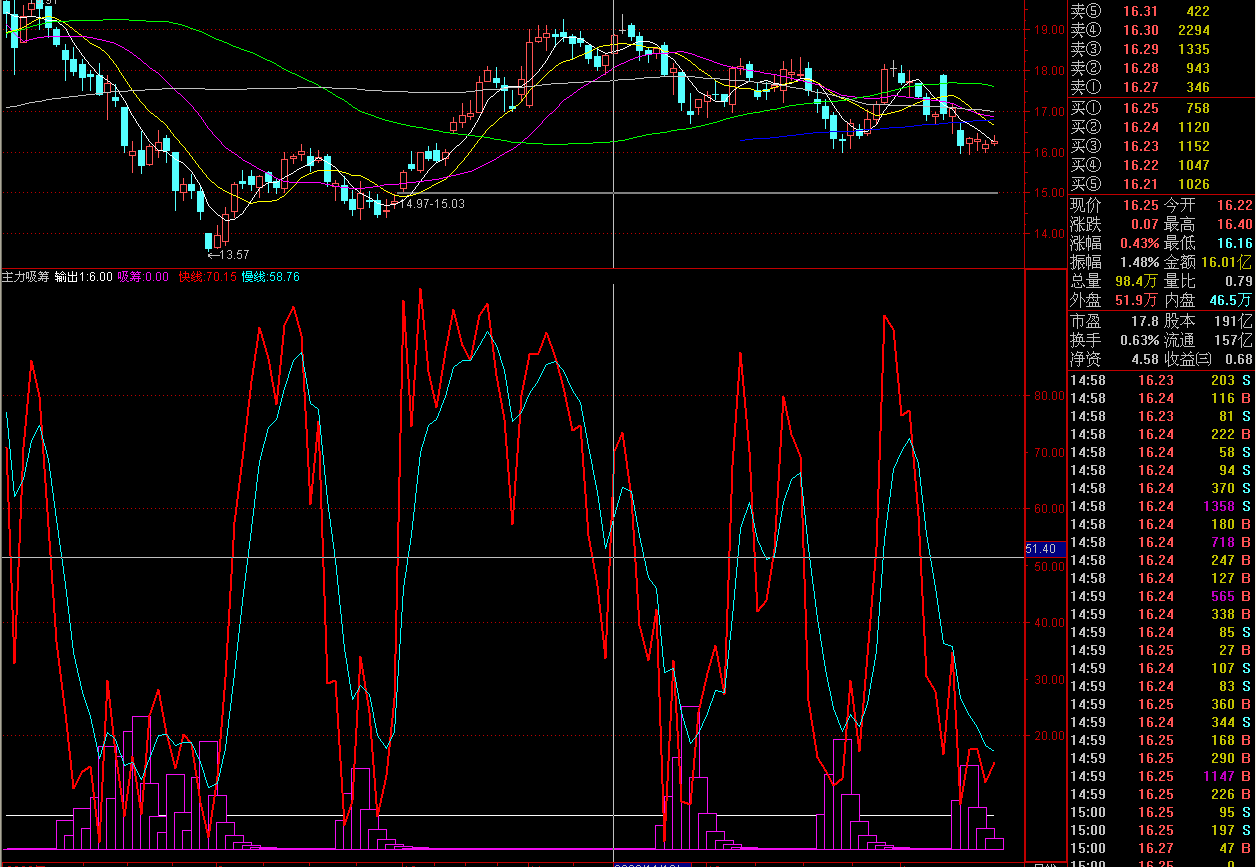Viewport: 1257px width, 867px height.
Task: Click the 13.57 low price annotation
Action: (x=229, y=255)
